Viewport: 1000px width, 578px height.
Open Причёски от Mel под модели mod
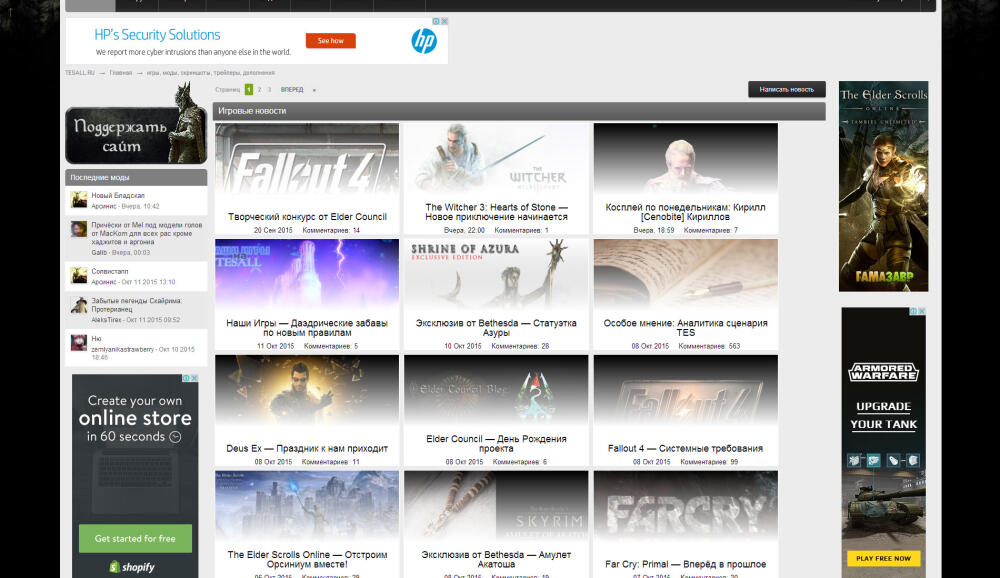[147, 233]
